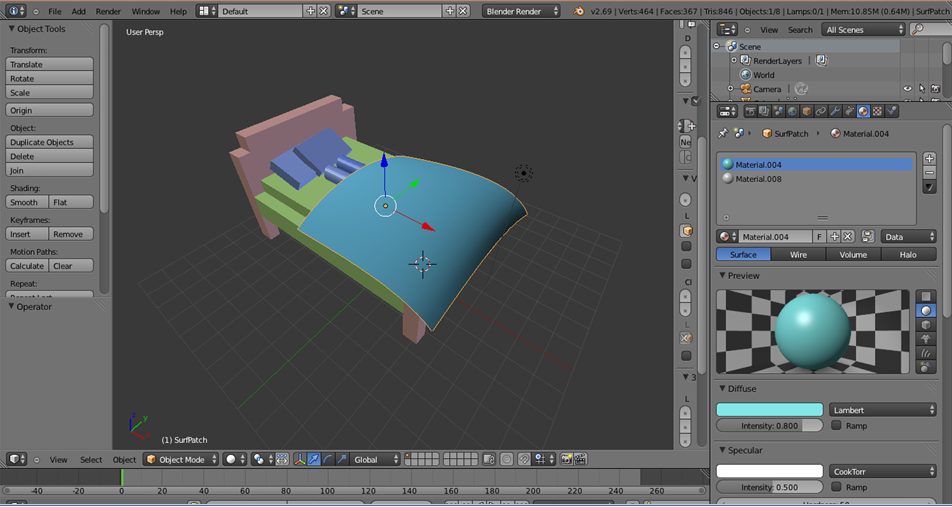952x507 pixels.
Task: Open World properties globe icon
Action: [792, 112]
